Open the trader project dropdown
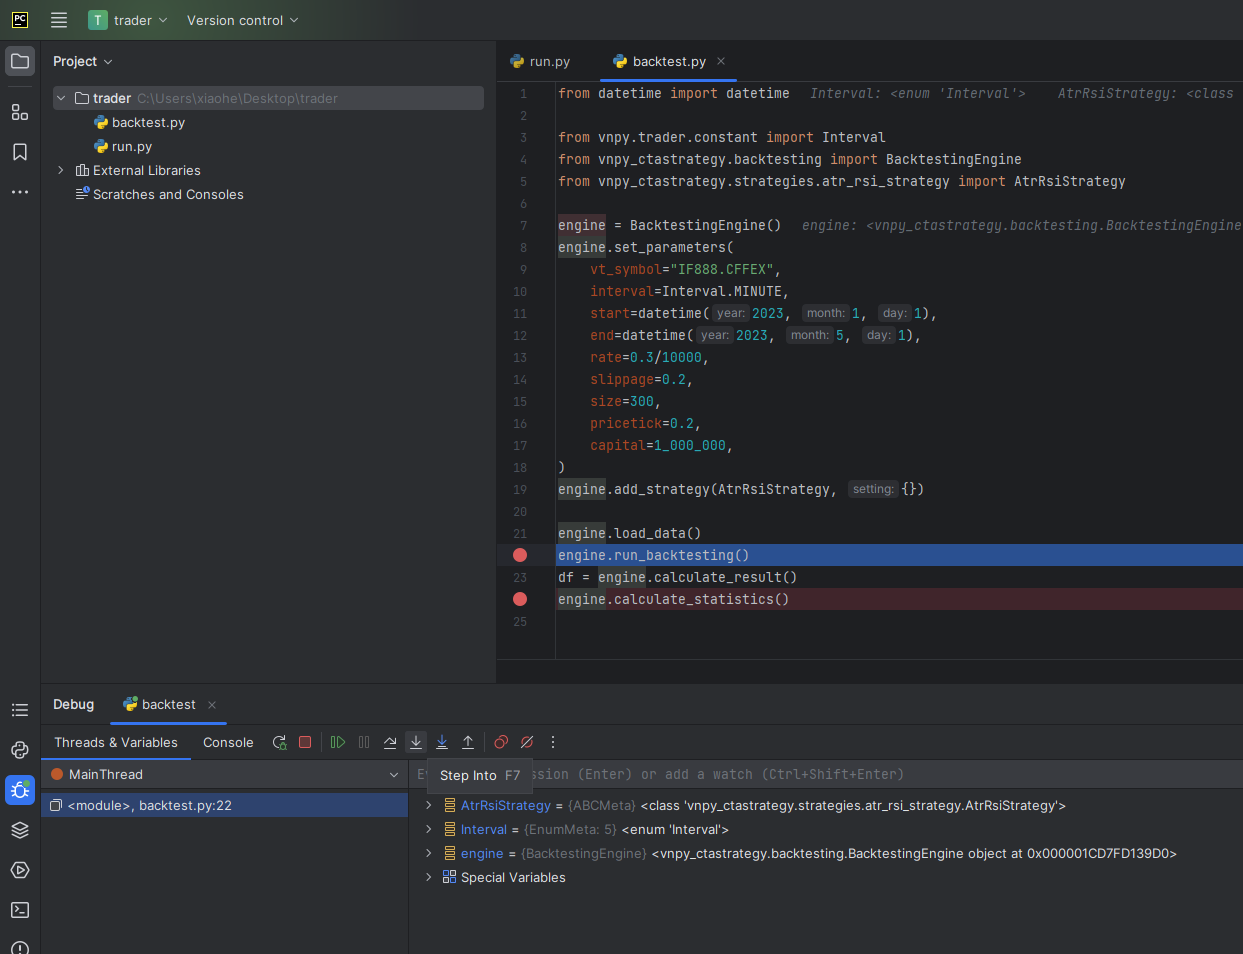 click(x=128, y=20)
